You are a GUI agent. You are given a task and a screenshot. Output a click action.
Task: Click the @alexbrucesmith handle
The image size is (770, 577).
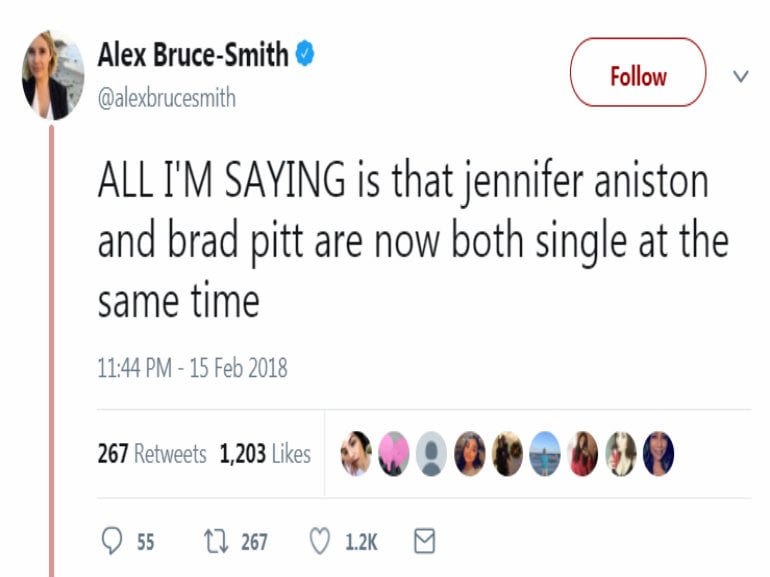pos(166,99)
